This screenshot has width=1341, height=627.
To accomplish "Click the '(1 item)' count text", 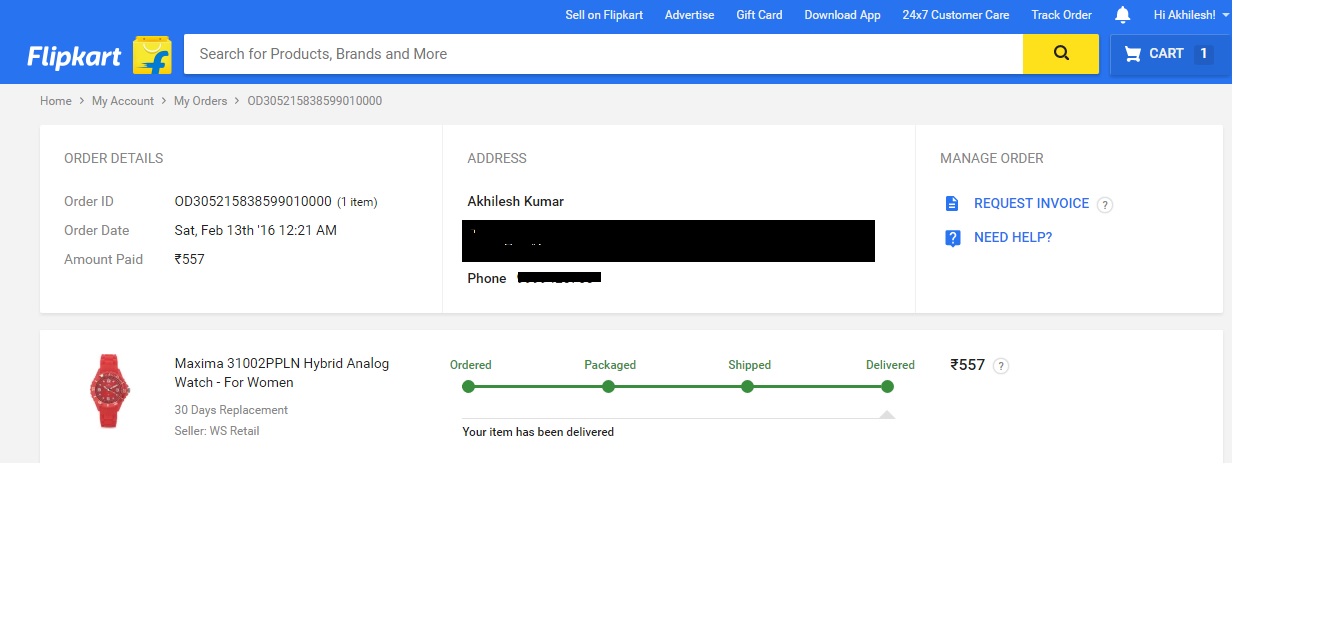I will pos(357,202).
